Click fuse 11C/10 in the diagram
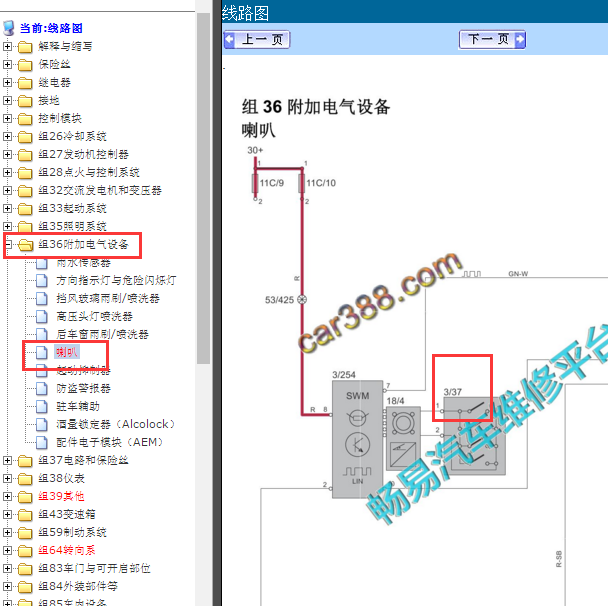 [x=302, y=183]
